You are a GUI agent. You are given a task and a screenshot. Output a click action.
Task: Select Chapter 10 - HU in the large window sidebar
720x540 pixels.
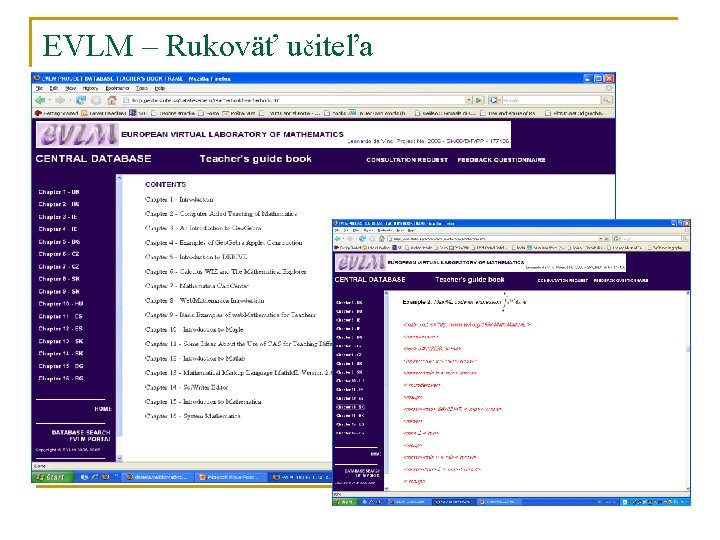pos(61,304)
